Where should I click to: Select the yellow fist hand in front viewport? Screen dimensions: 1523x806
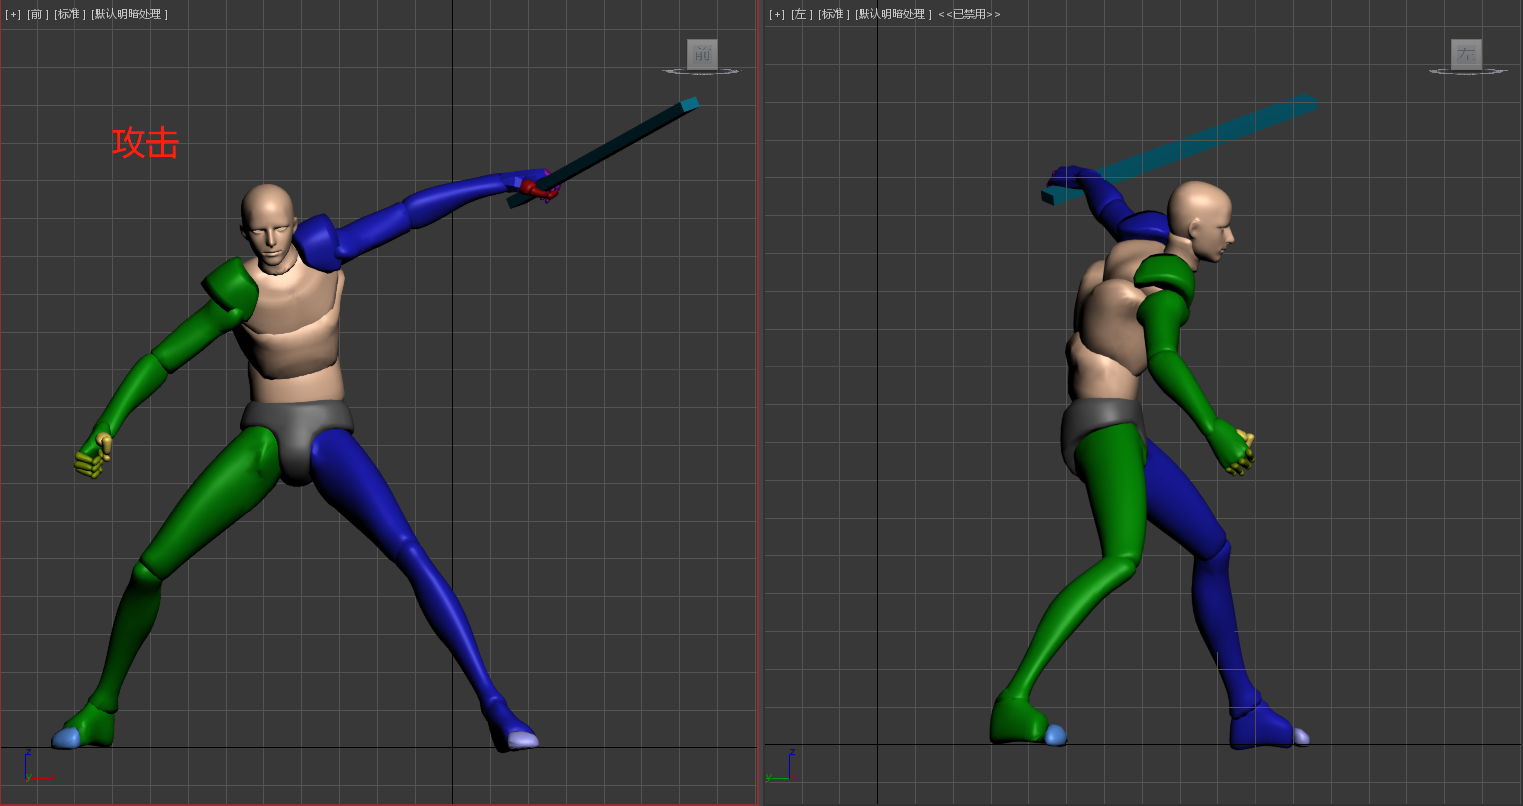click(x=92, y=457)
